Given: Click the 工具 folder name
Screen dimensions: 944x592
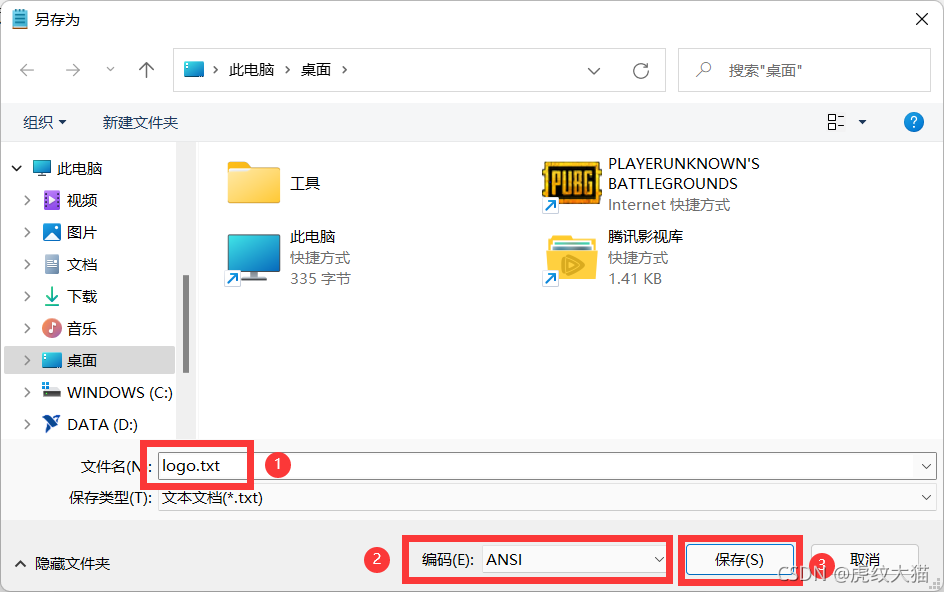Looking at the screenshot, I should click(305, 183).
